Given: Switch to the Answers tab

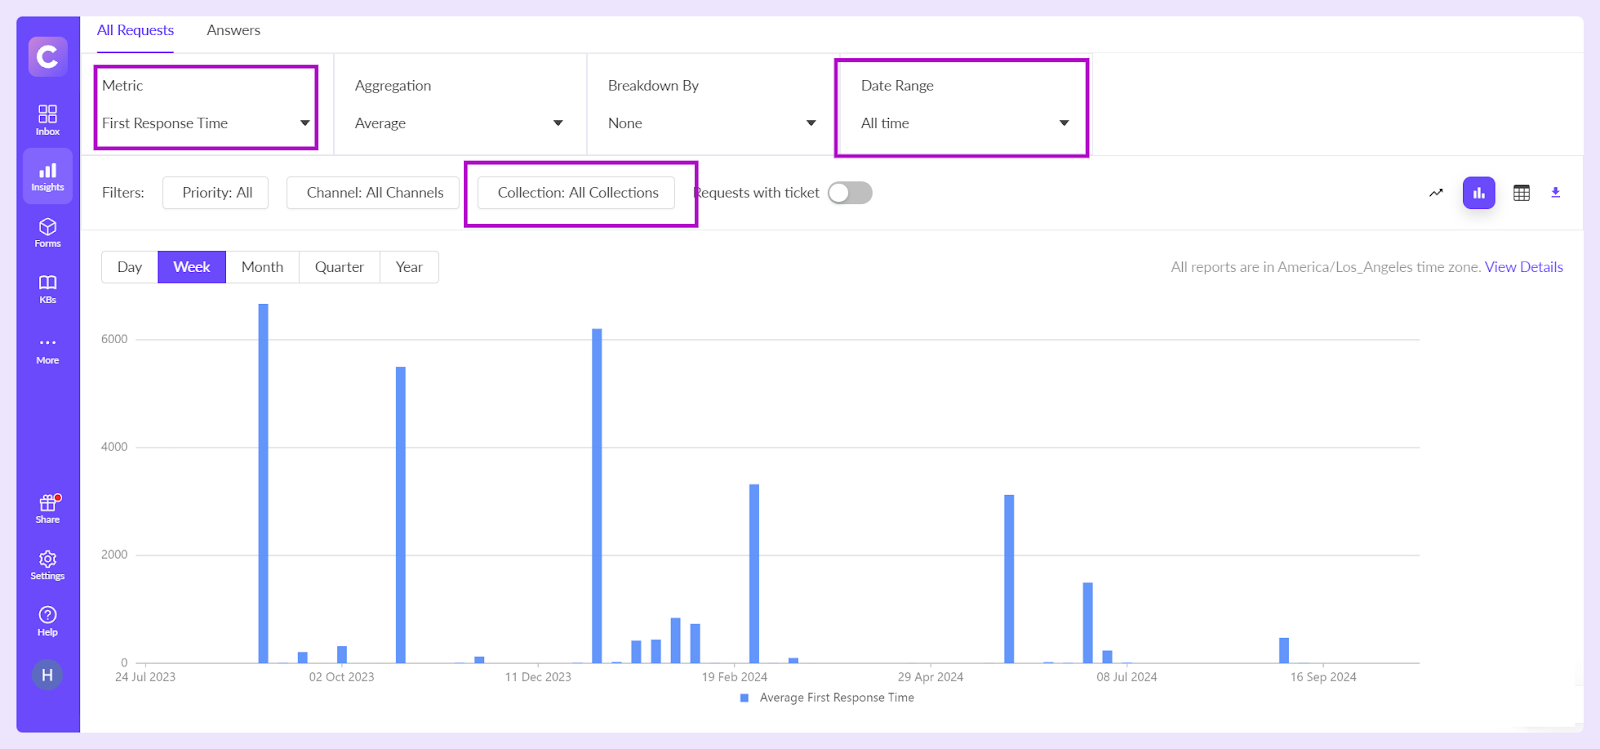Looking at the screenshot, I should (x=233, y=30).
